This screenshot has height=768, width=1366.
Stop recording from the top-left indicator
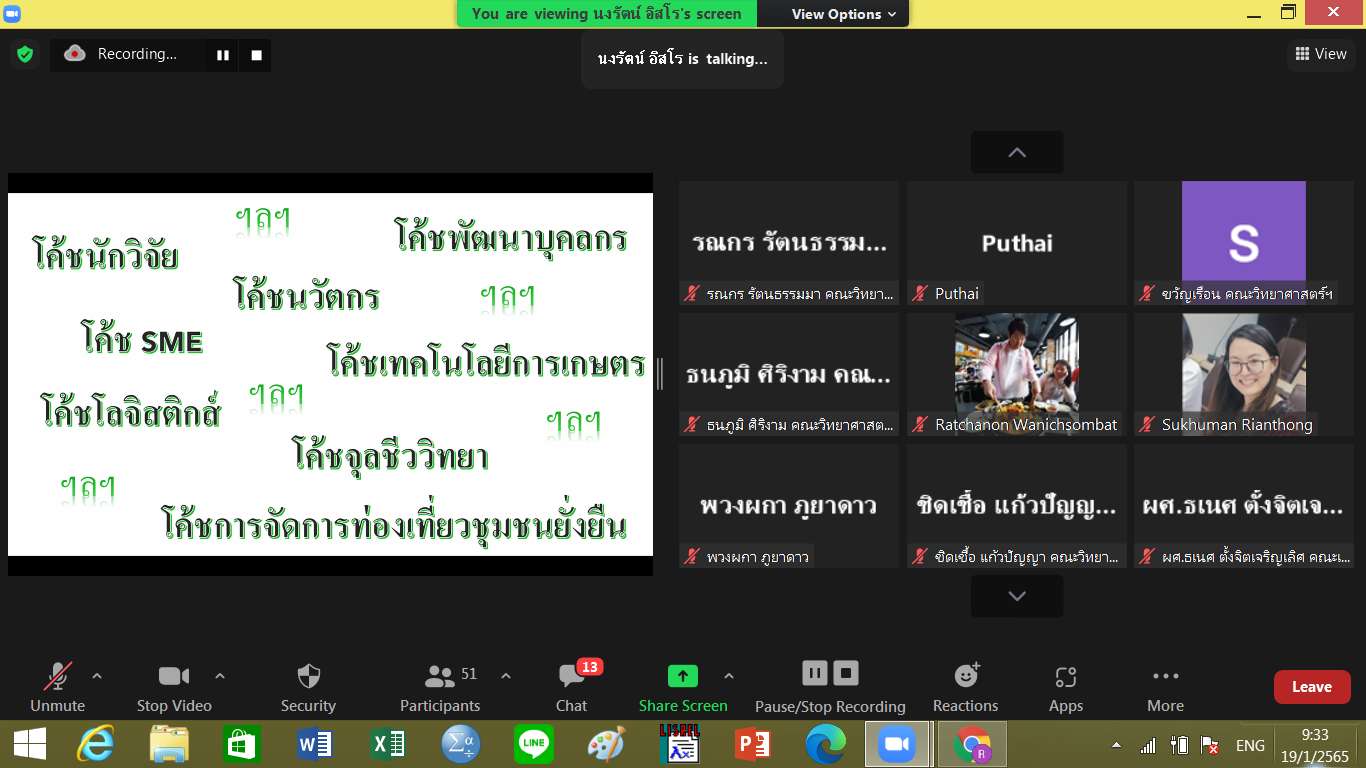256,55
